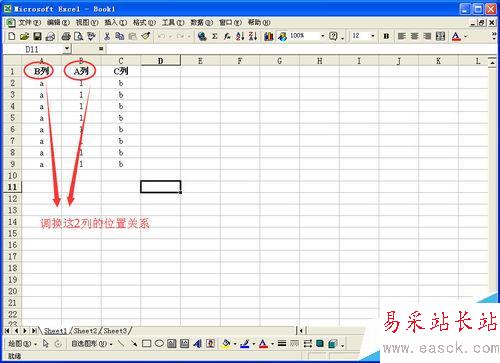
Task: Open the Zoom 100% dropdown
Action: click(x=322, y=36)
